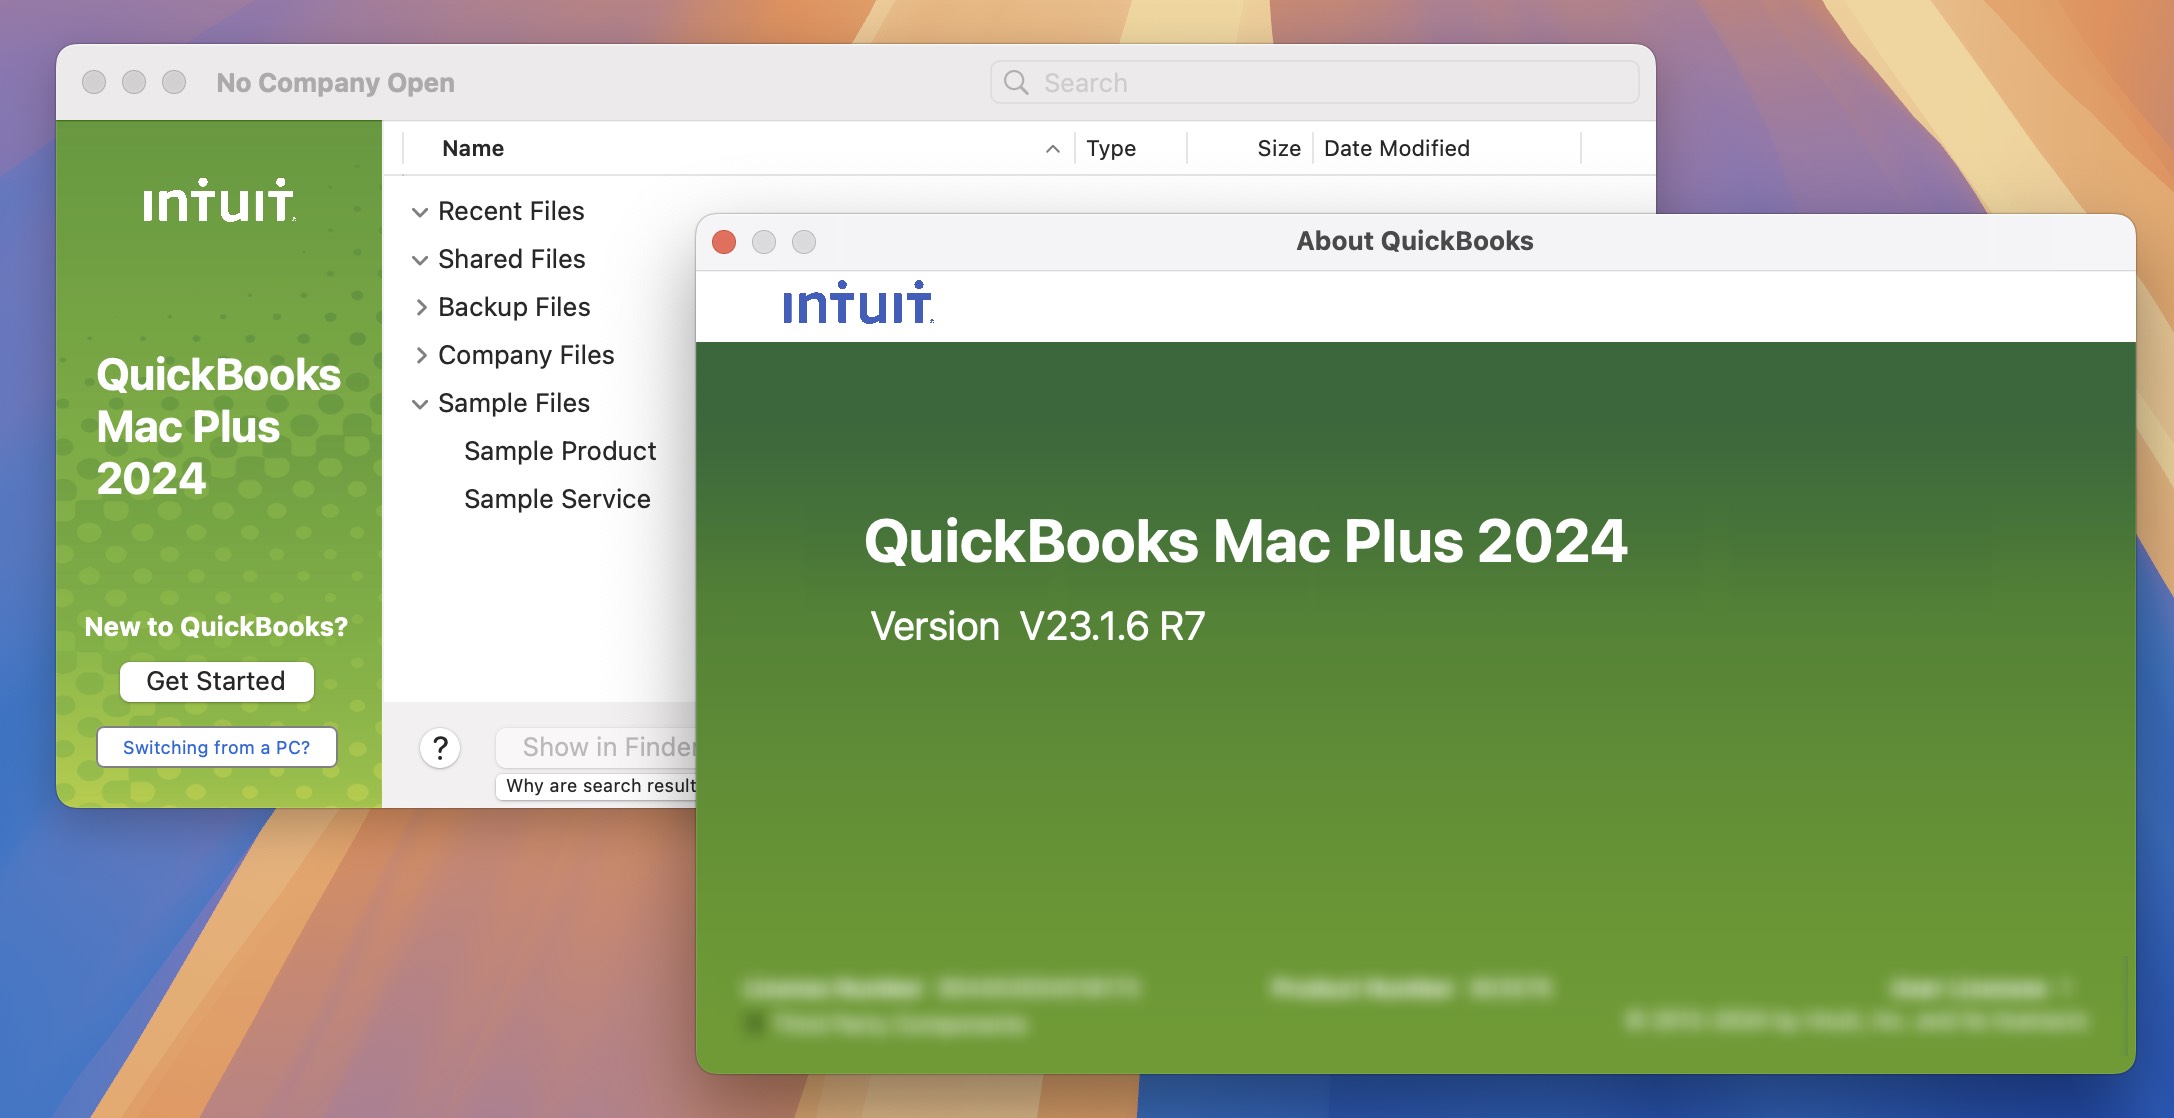Collapse the Sample Files section
Screen dimensions: 2174x1118
[x=418, y=402]
